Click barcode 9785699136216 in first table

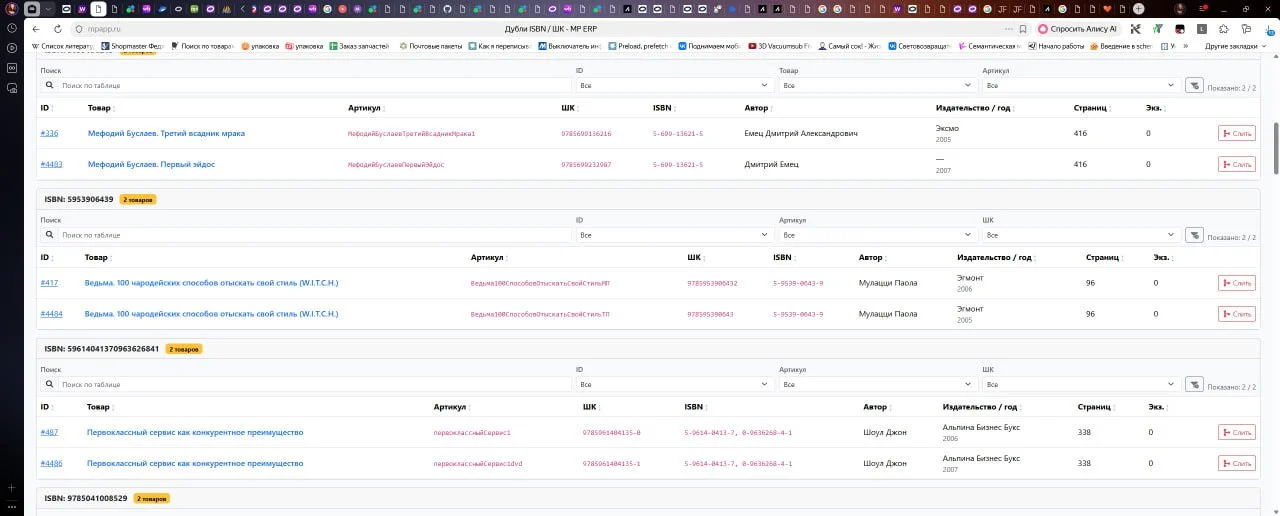click(586, 134)
